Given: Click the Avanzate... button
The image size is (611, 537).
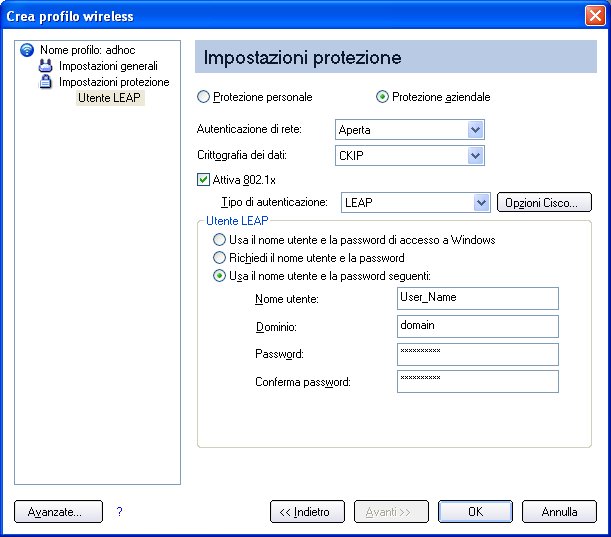Looking at the screenshot, I should (x=58, y=512).
